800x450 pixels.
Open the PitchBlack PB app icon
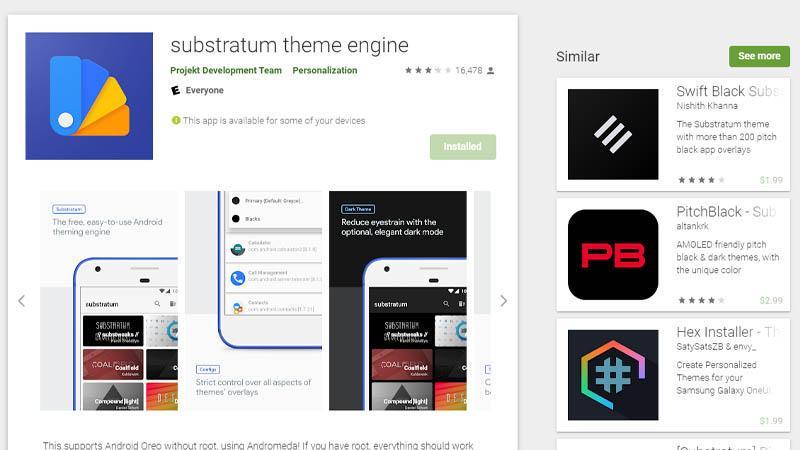coord(613,255)
